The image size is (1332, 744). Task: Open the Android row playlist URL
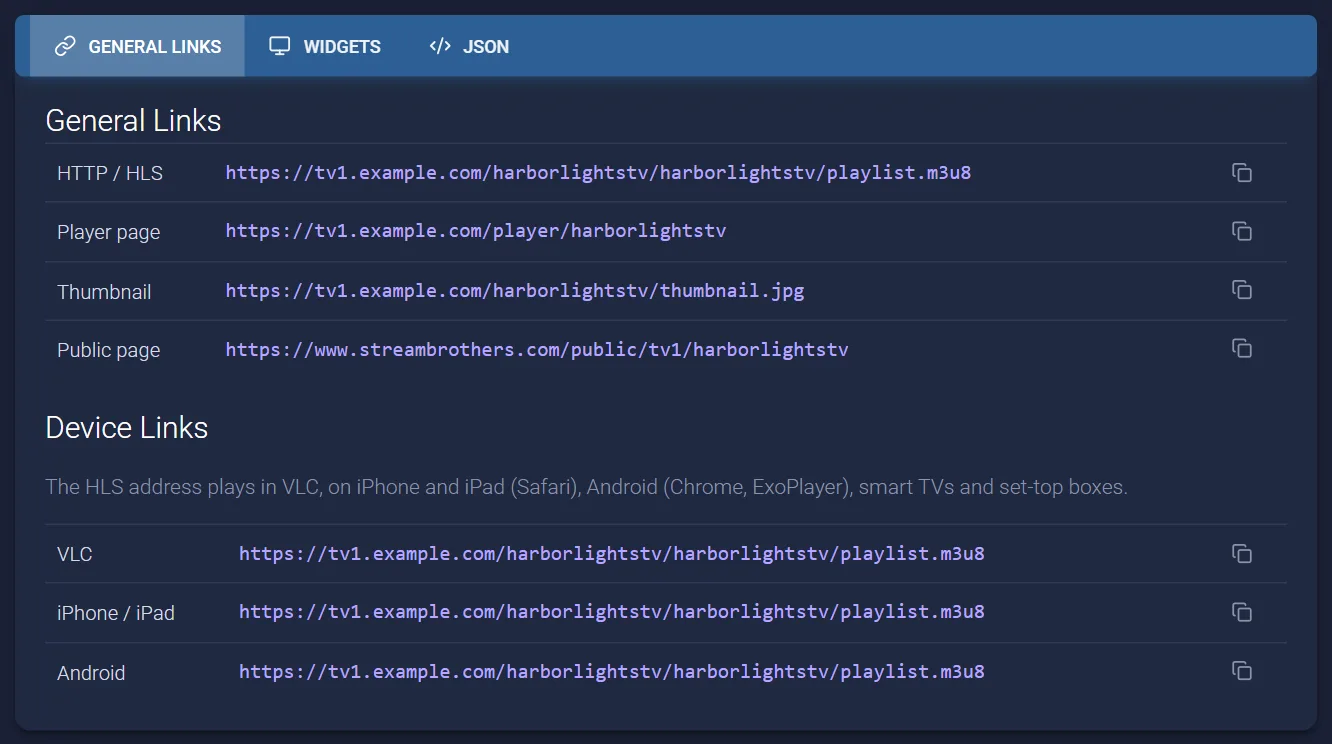click(612, 672)
